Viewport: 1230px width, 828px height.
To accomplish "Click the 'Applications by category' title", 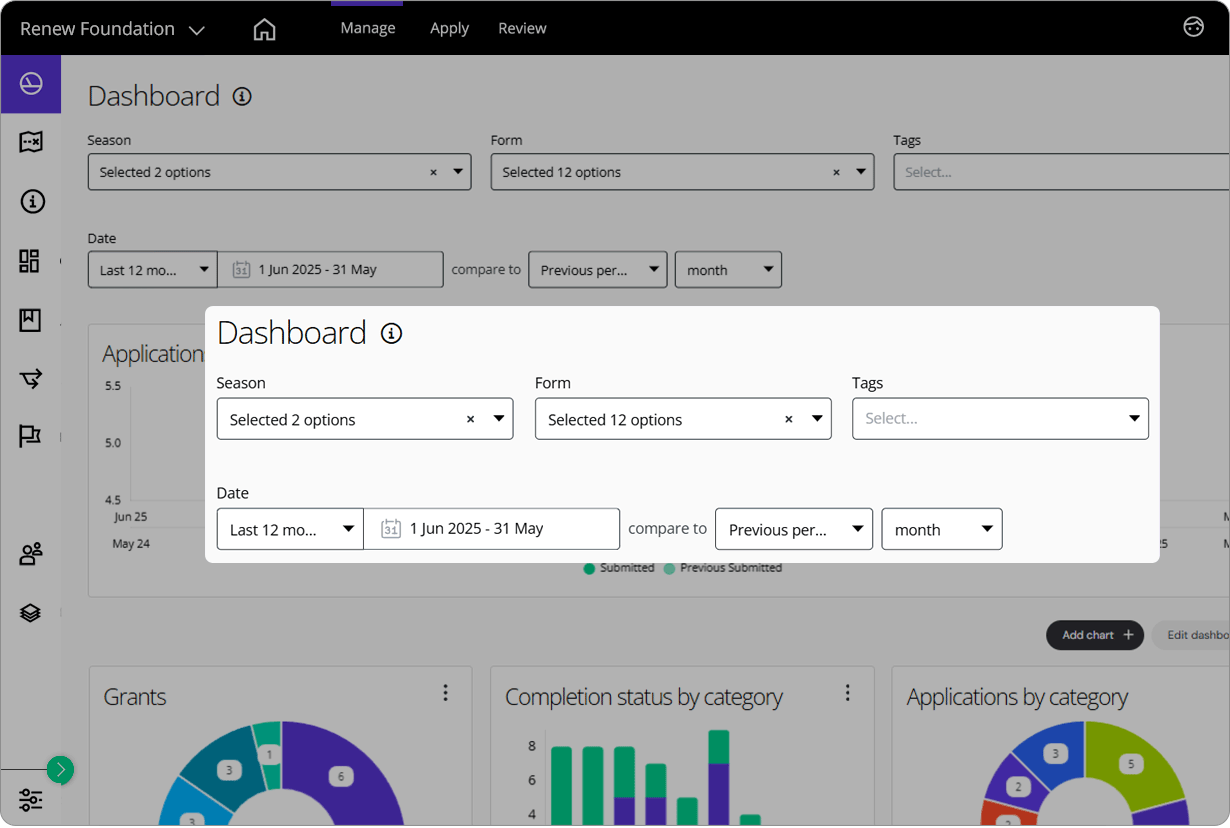I will pyautogui.click(x=1017, y=697).
